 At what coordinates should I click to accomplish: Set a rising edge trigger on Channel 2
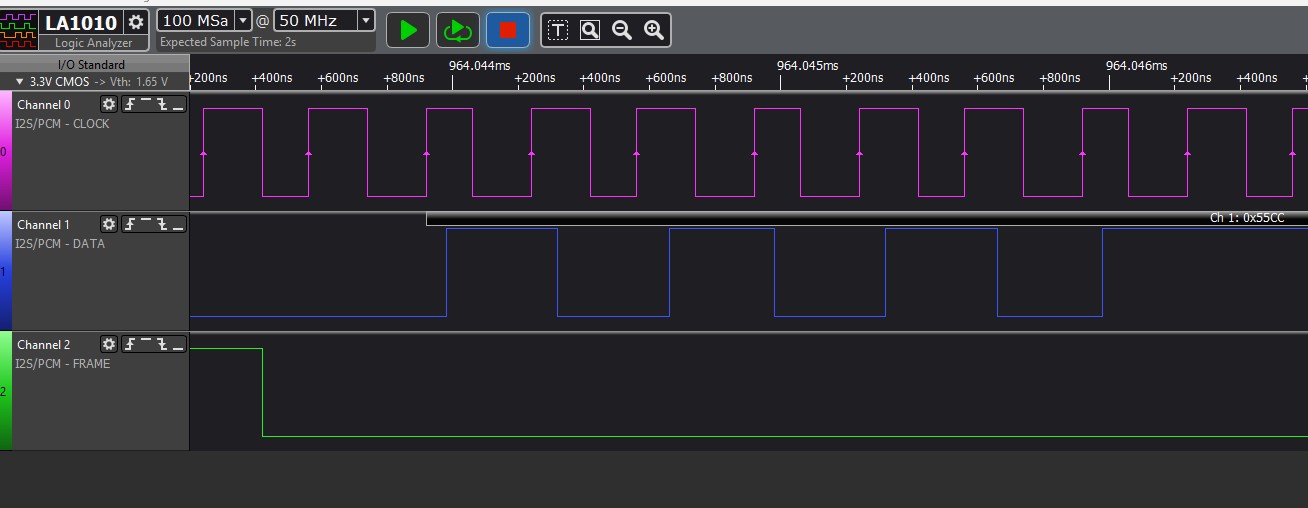(x=130, y=345)
